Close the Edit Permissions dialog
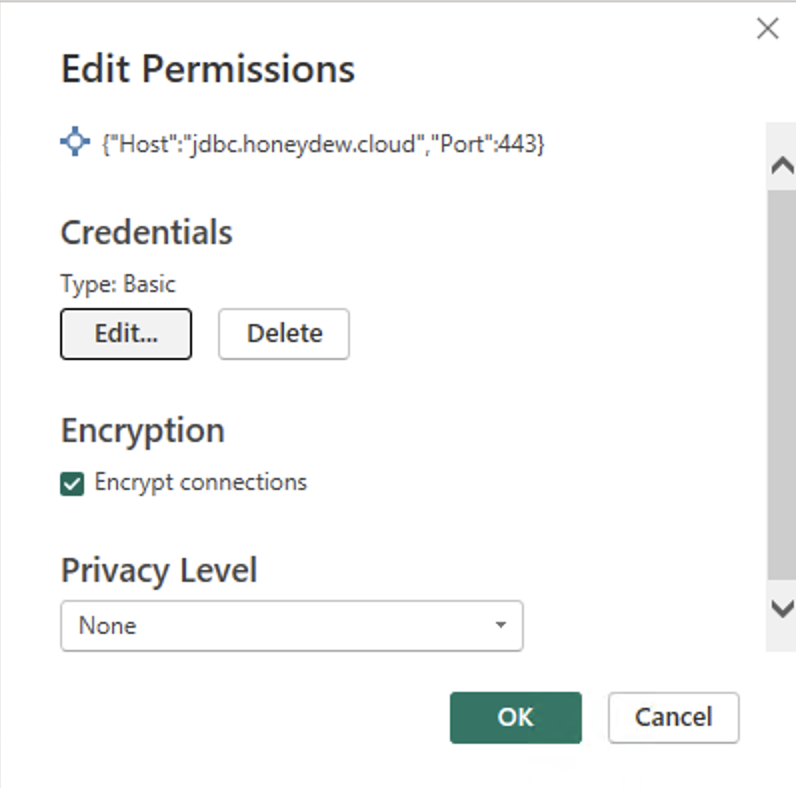The image size is (796, 788). pyautogui.click(x=767, y=29)
